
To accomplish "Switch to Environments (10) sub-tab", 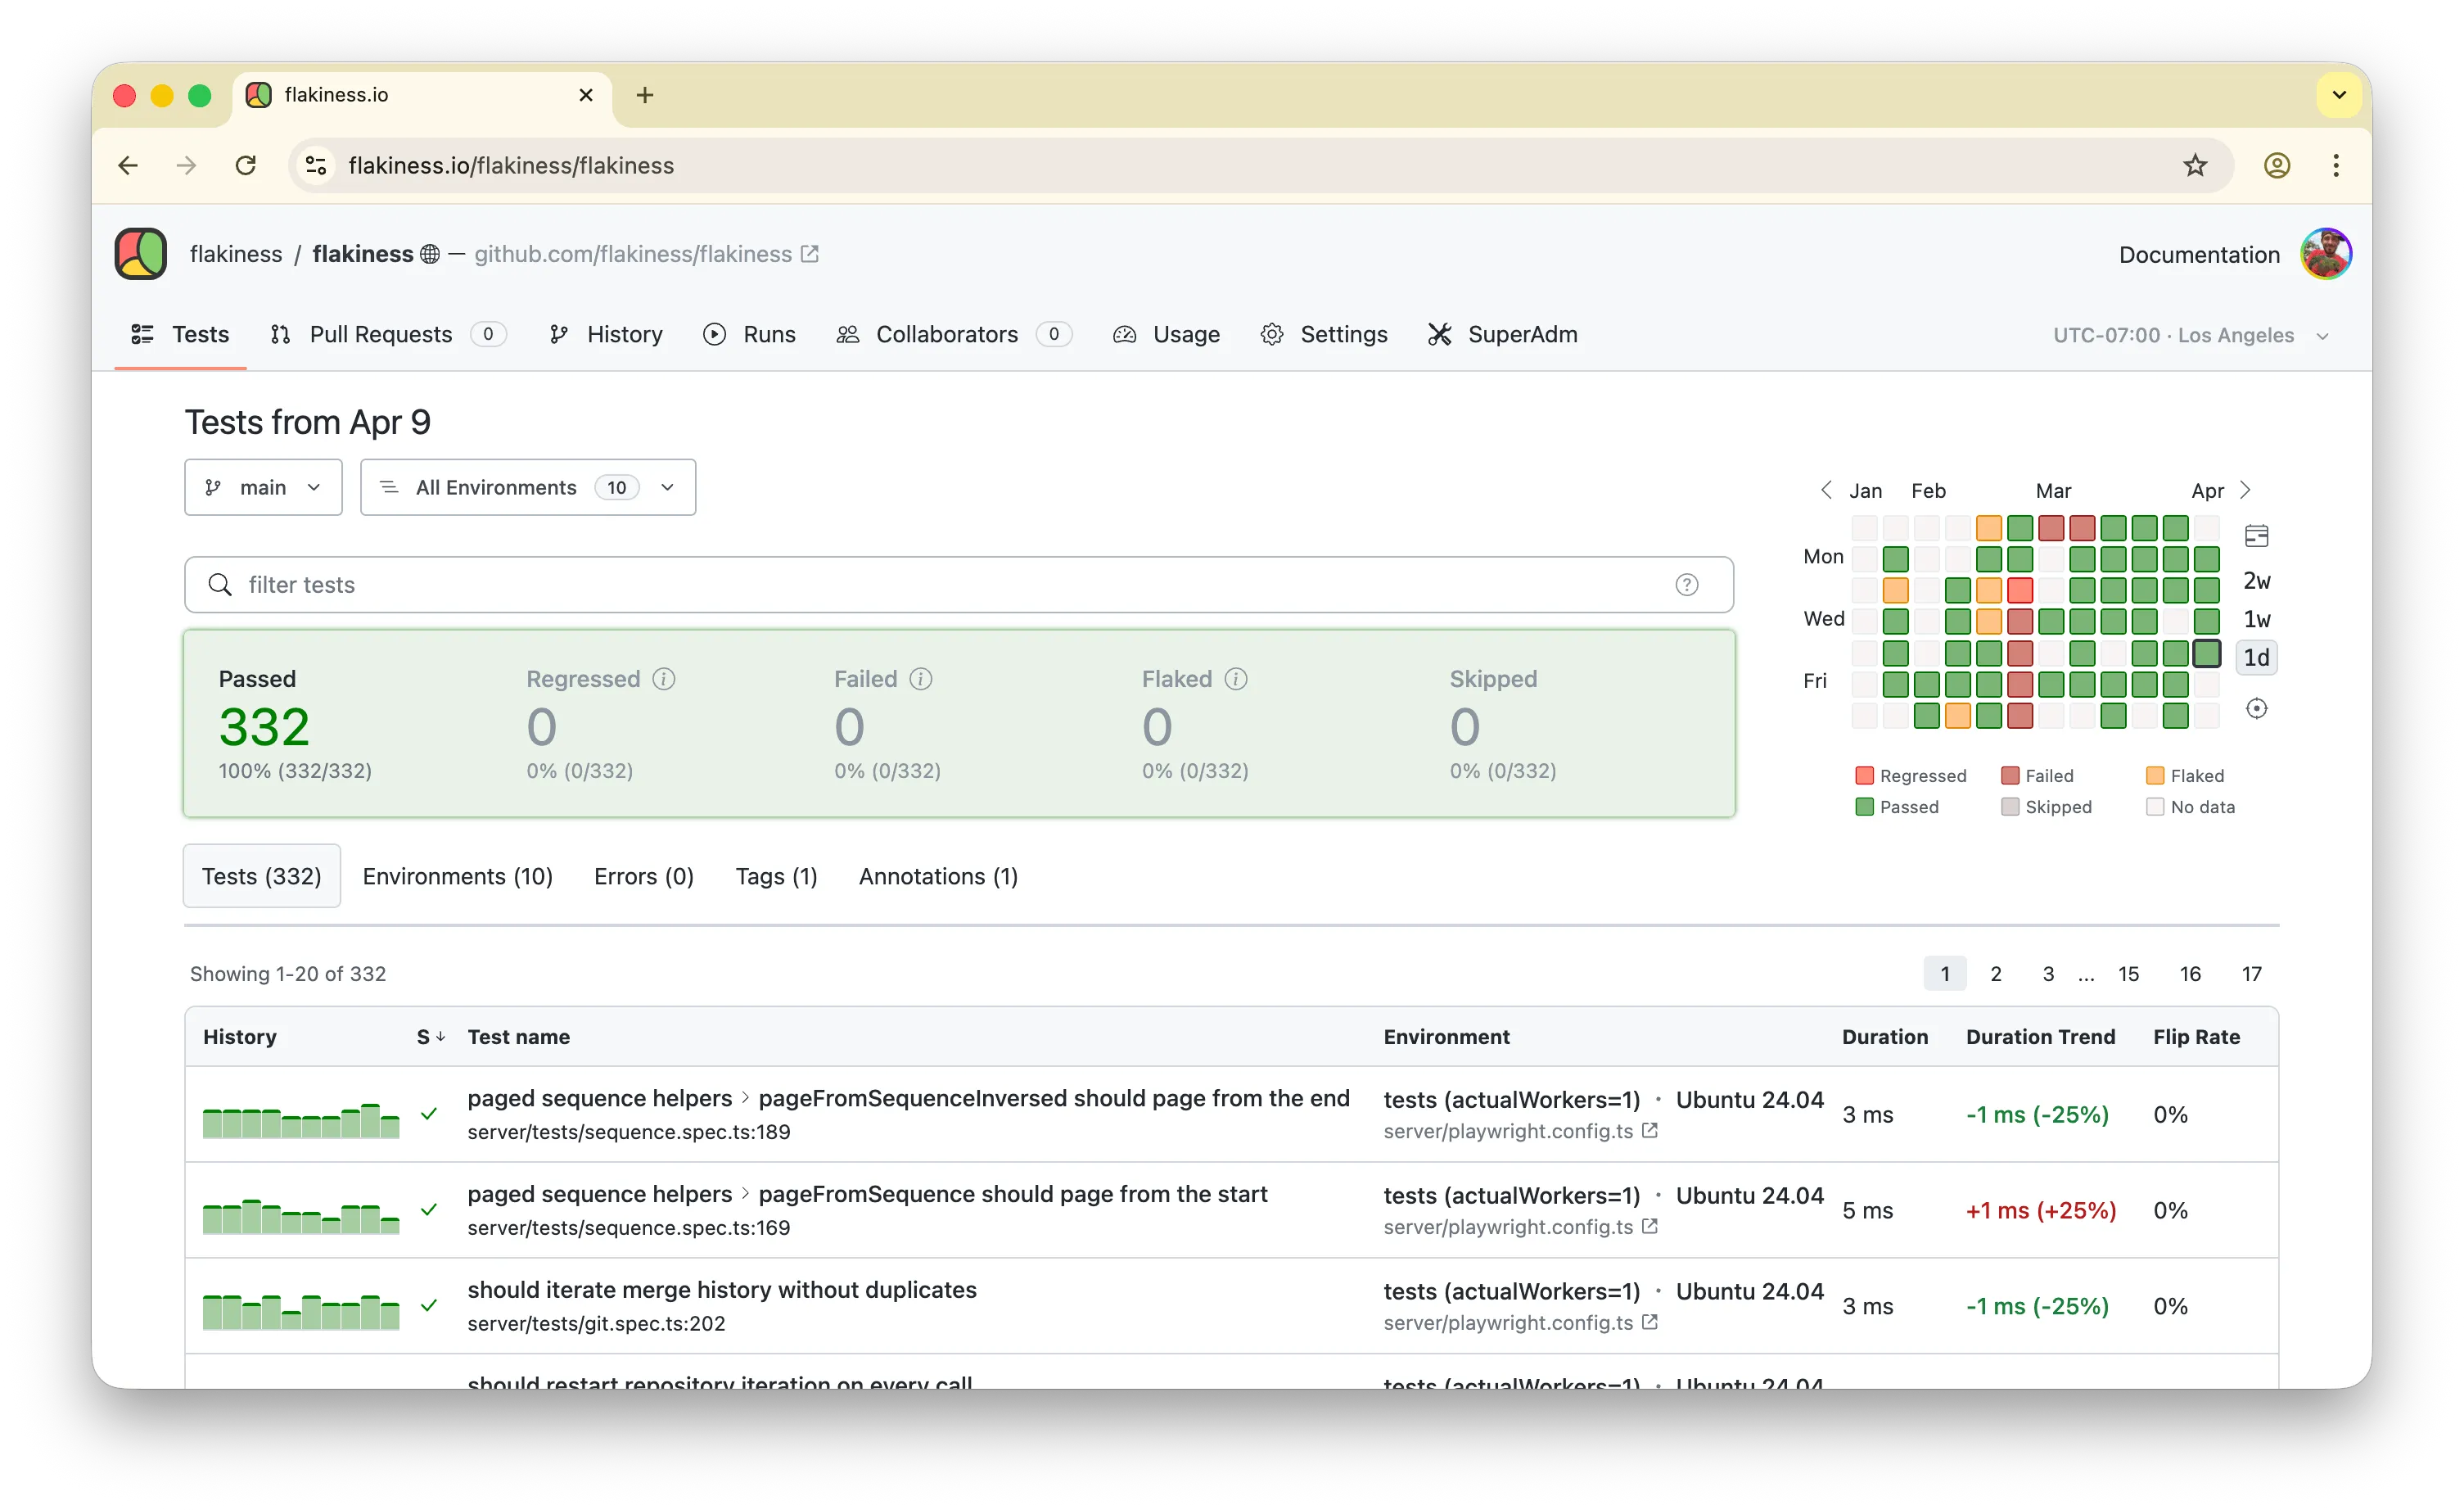I will 457,876.
